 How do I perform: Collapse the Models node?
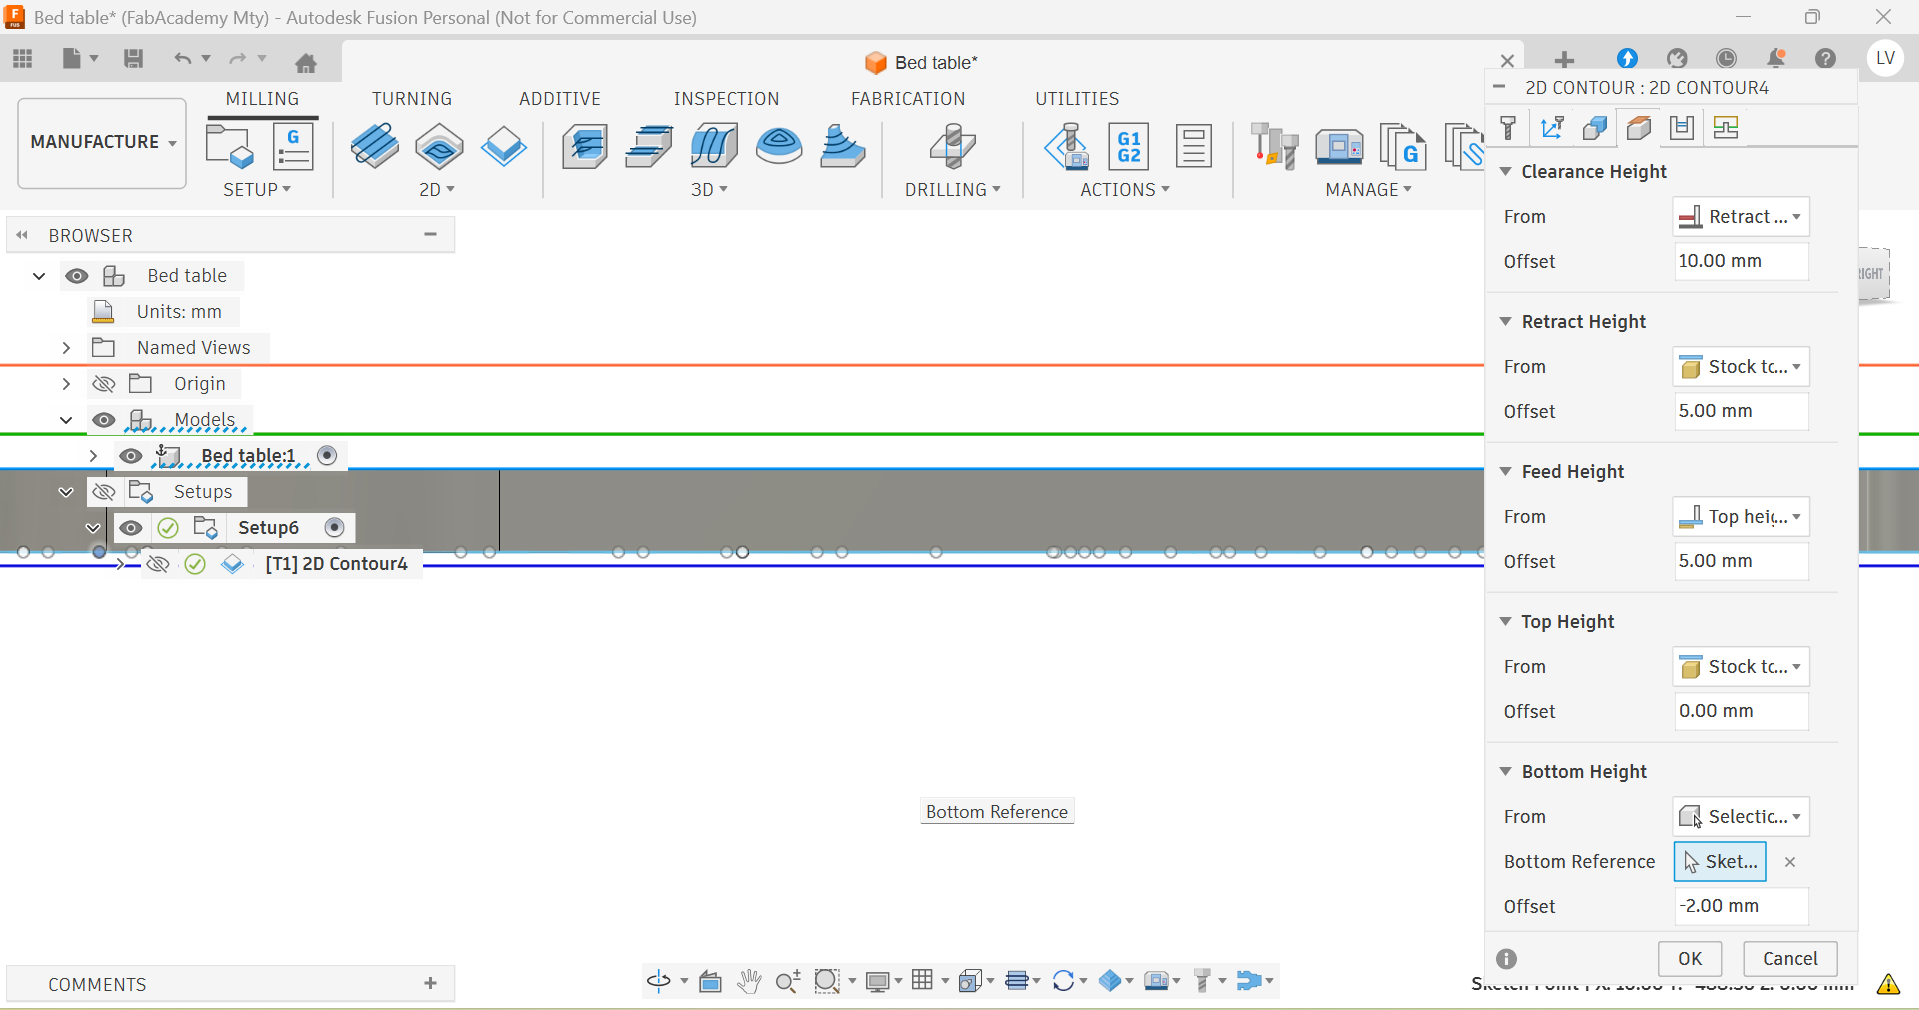click(66, 420)
